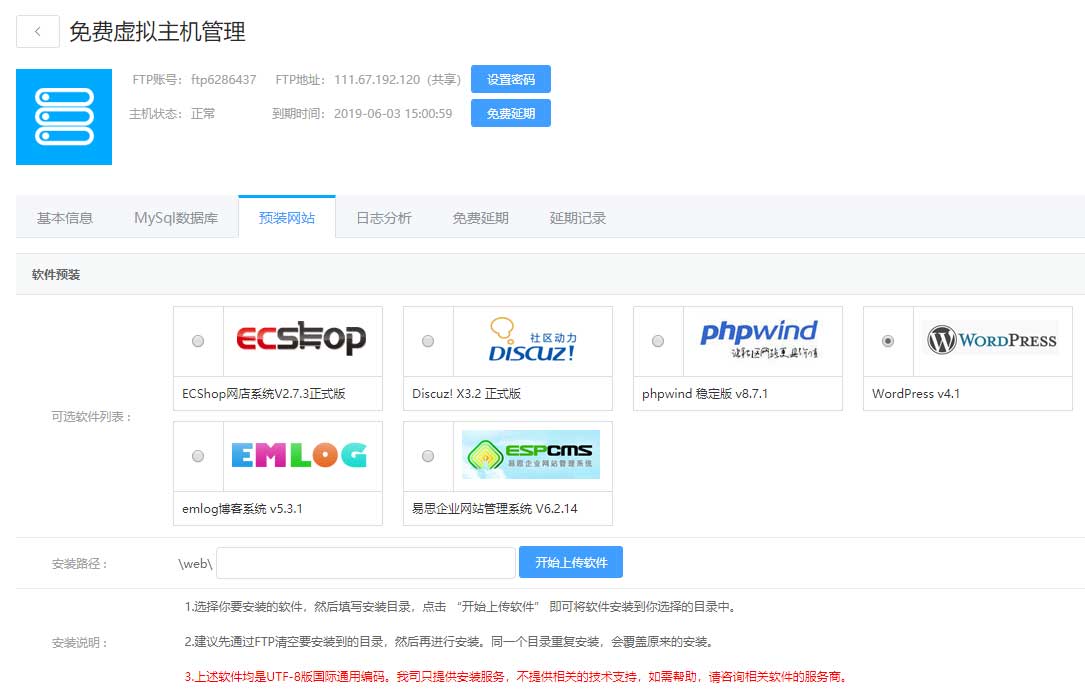Click the WordPress v4.1 label
1085x692 pixels.
(x=915, y=393)
